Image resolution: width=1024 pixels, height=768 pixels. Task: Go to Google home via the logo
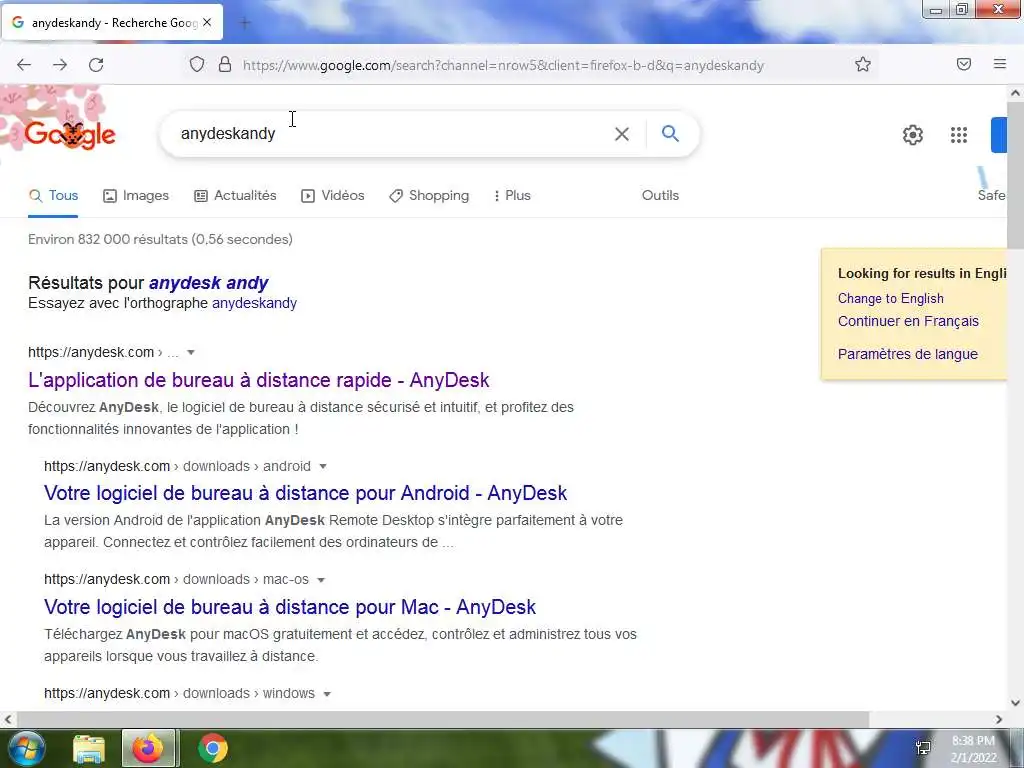coord(70,135)
